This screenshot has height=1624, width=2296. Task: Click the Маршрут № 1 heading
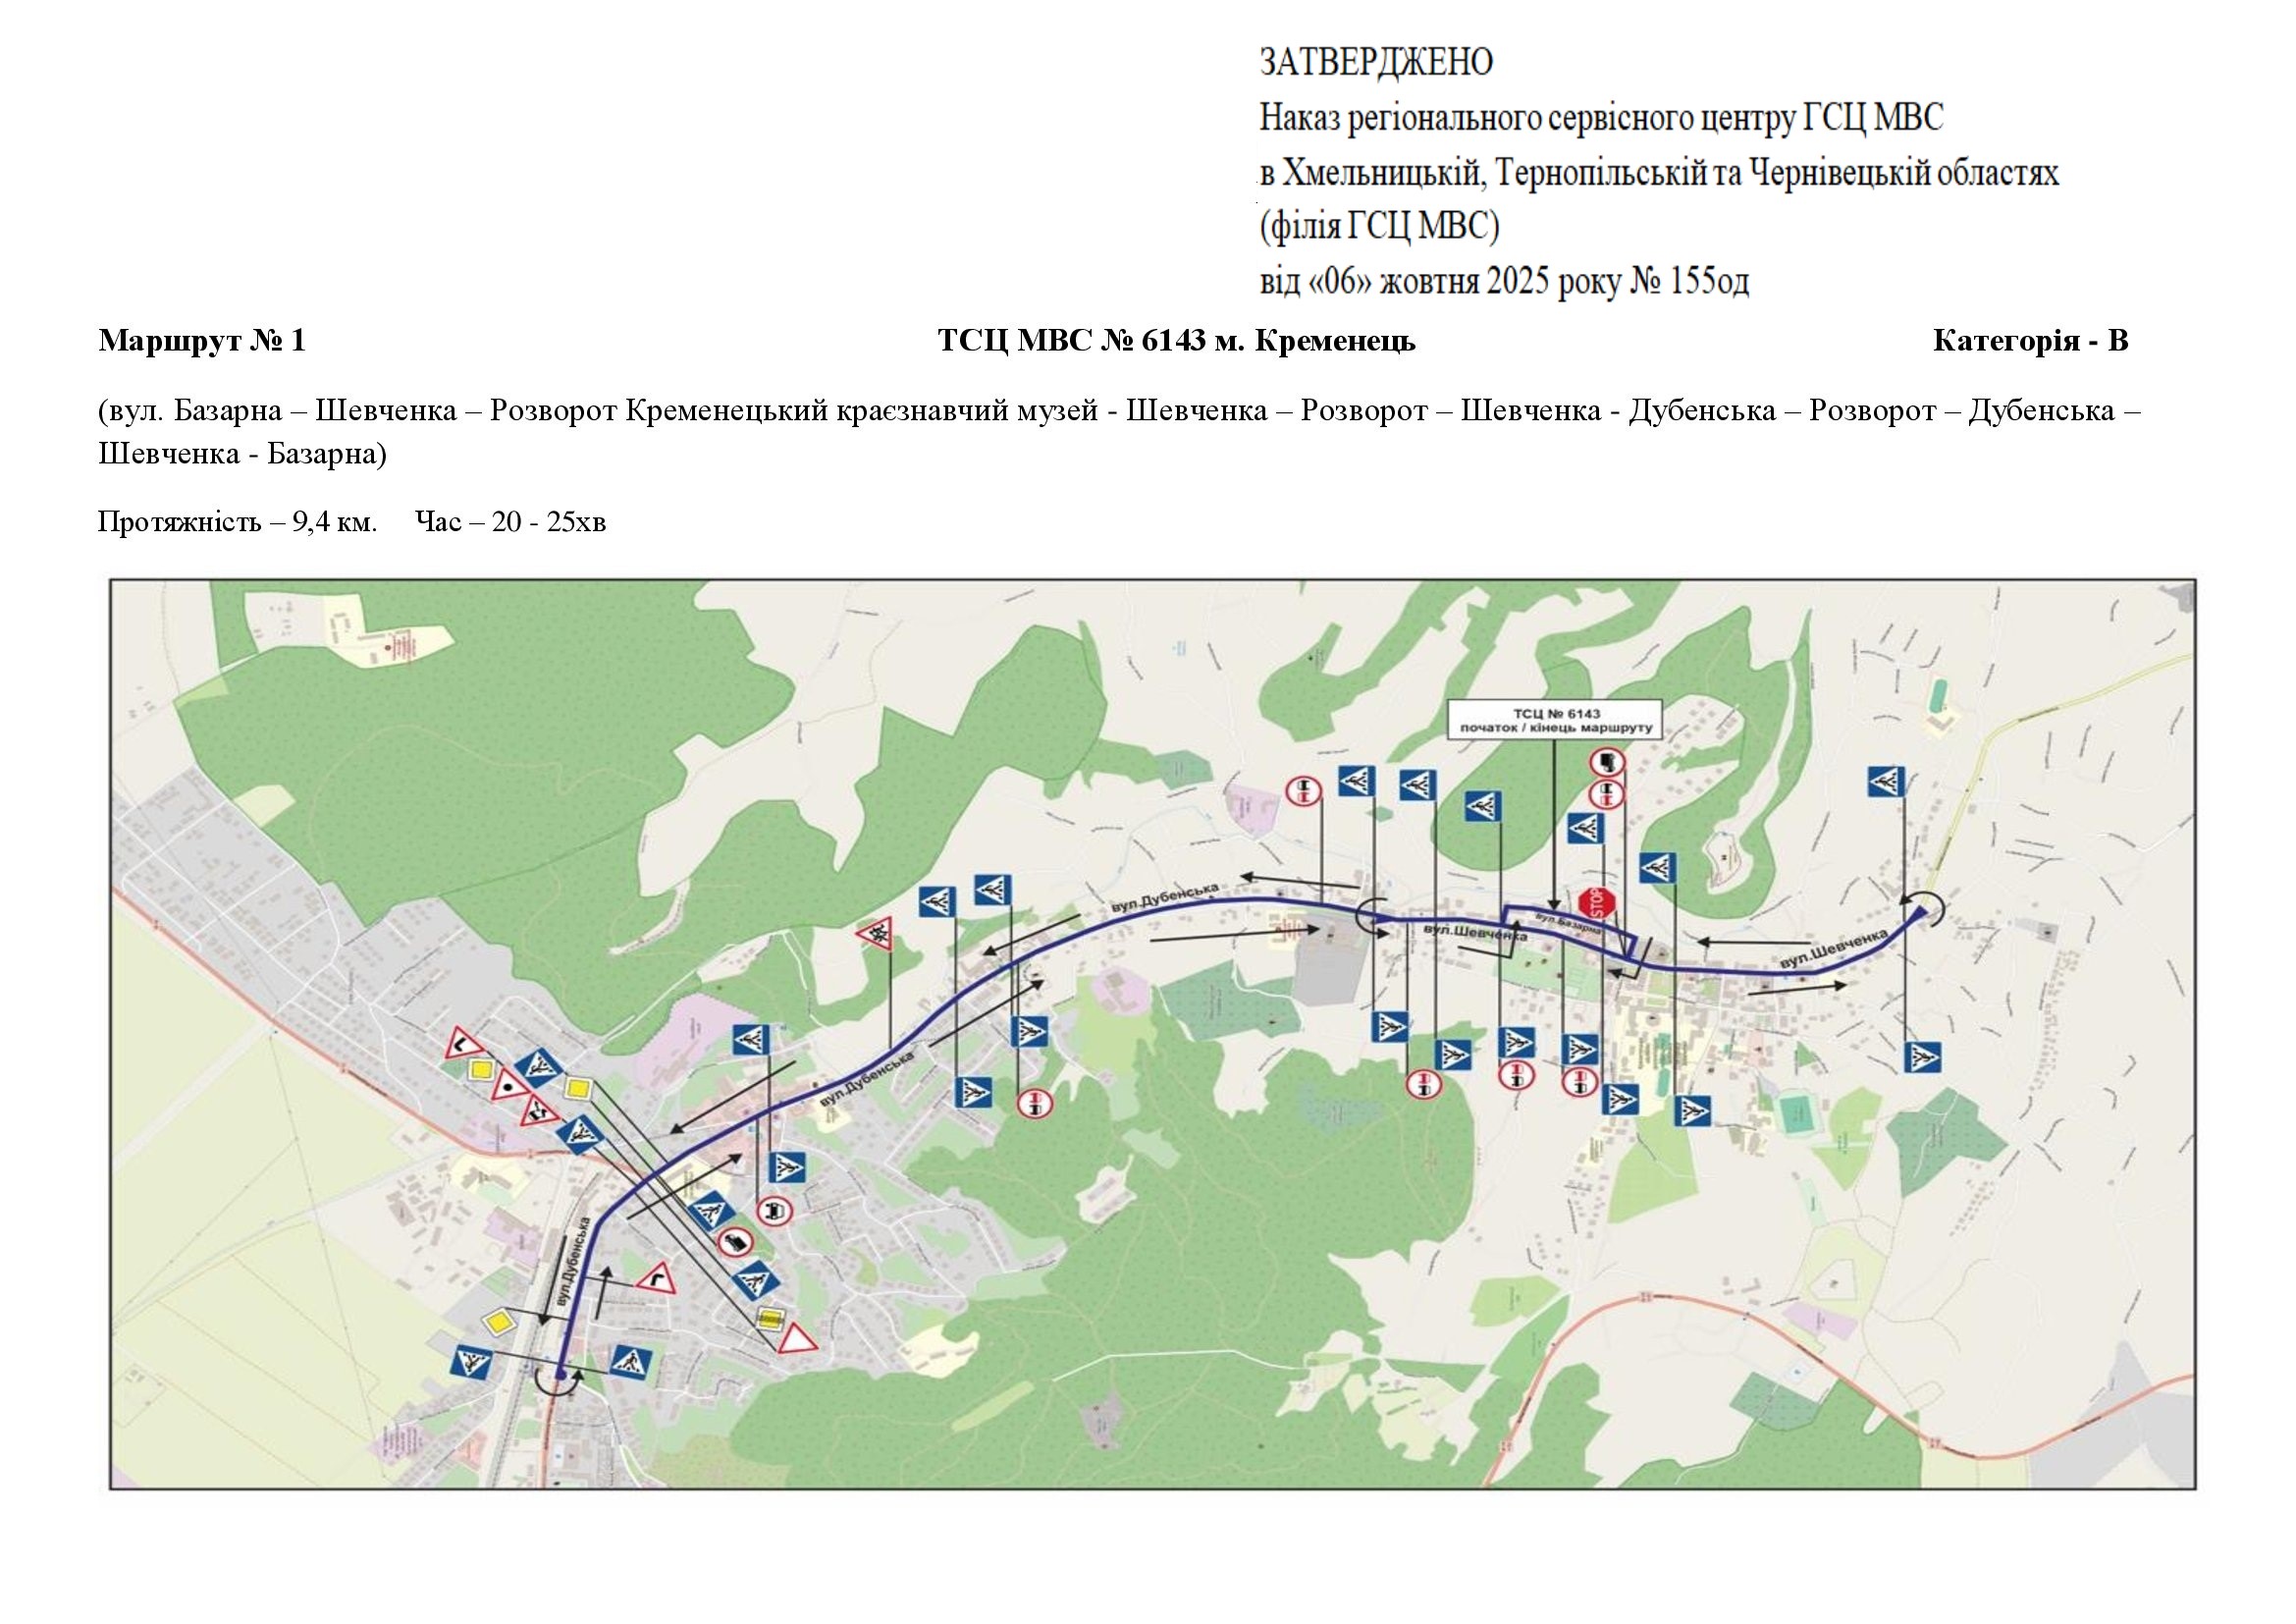(202, 342)
